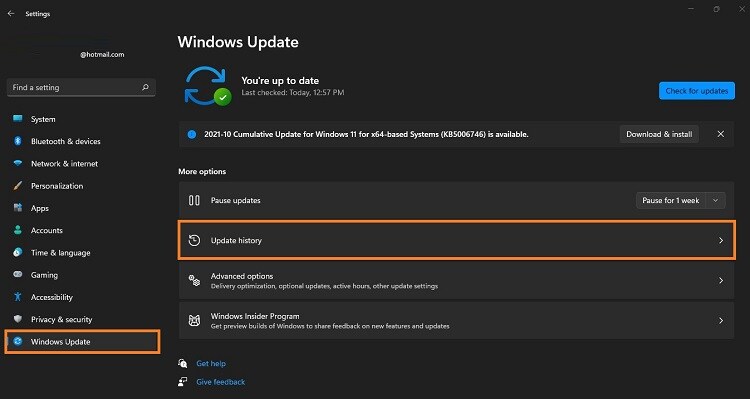Viewport: 750px width, 399px height.
Task: Click the Bluetooth & devices icon
Action: (18, 141)
